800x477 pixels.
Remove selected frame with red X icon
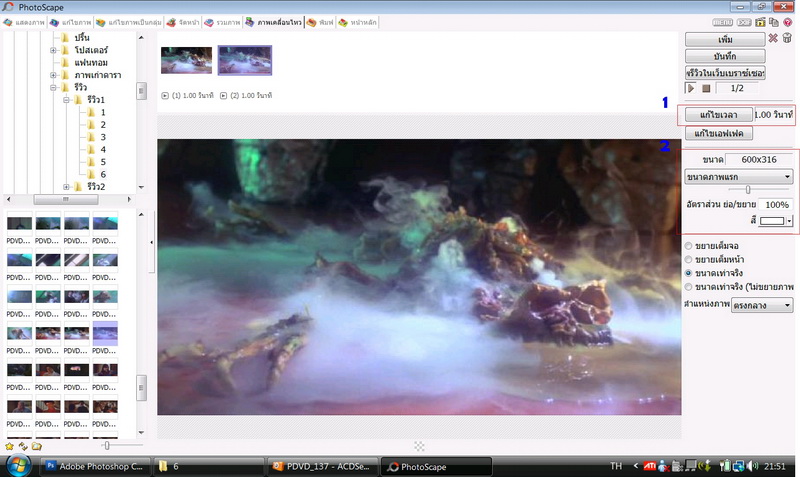click(x=773, y=38)
